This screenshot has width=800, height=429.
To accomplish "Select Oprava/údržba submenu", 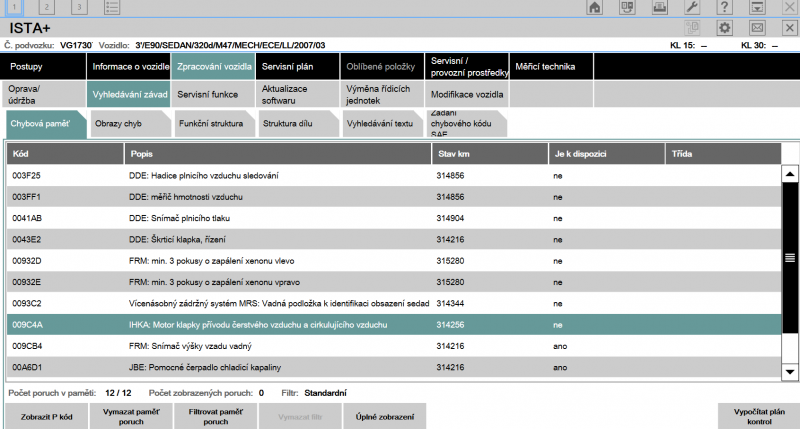I will click(43, 94).
